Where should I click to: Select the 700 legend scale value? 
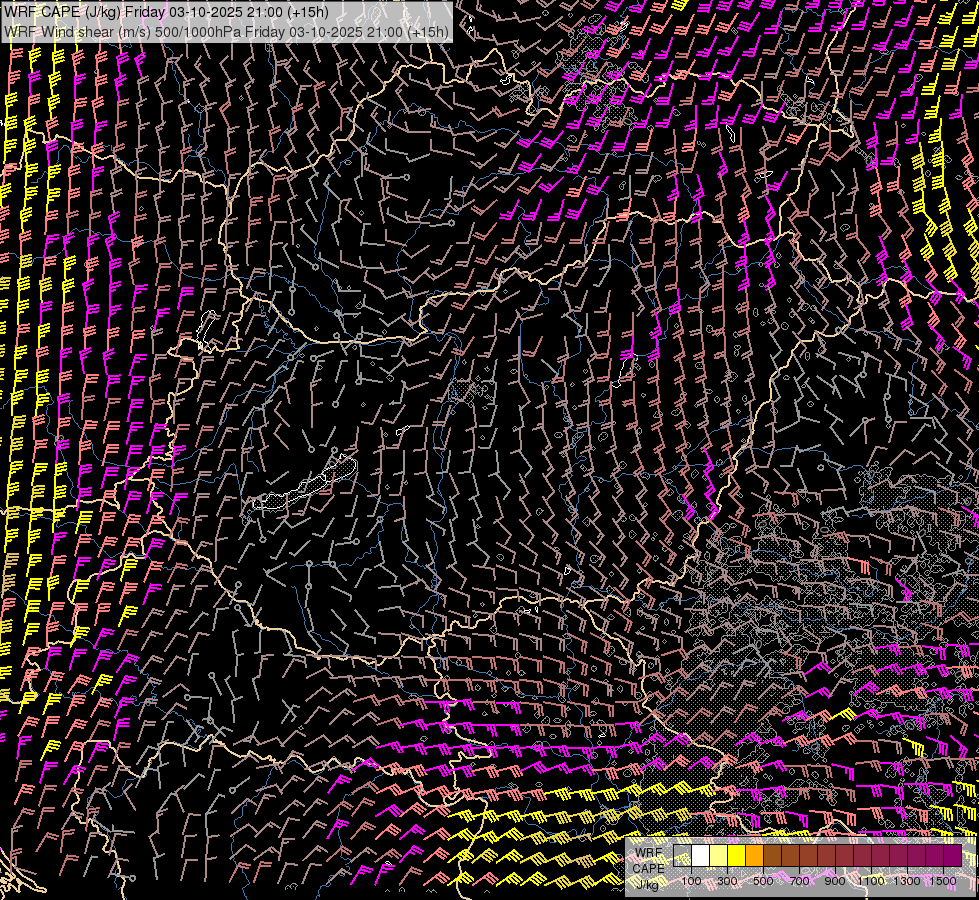(799, 881)
